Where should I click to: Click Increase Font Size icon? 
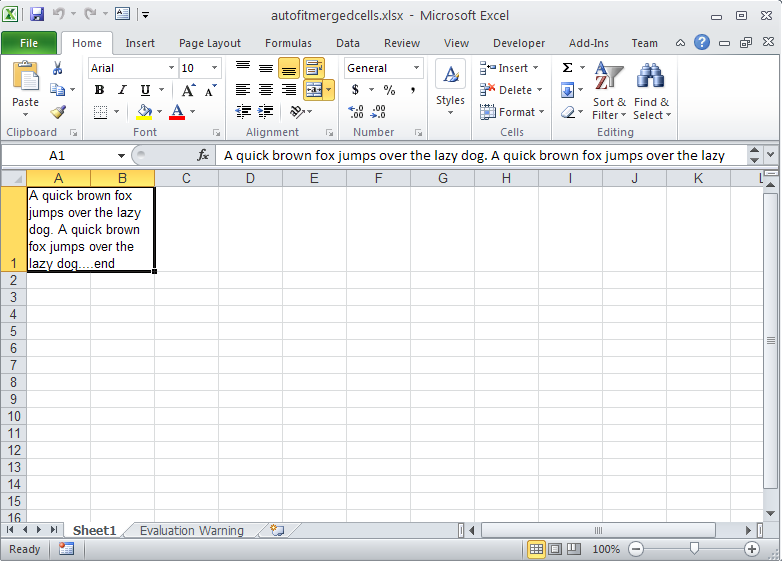coord(188,90)
